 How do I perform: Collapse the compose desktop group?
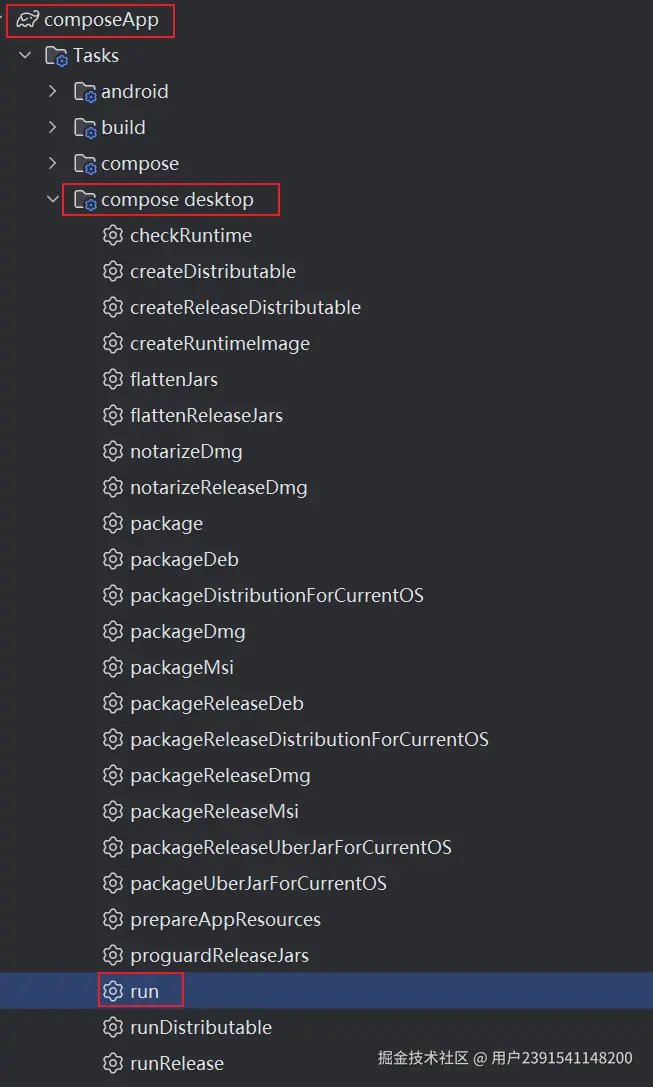click(53, 200)
